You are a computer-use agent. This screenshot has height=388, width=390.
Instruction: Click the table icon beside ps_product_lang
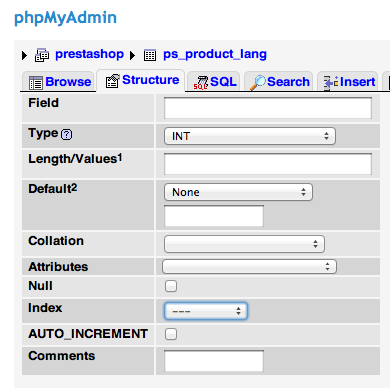pos(150,55)
